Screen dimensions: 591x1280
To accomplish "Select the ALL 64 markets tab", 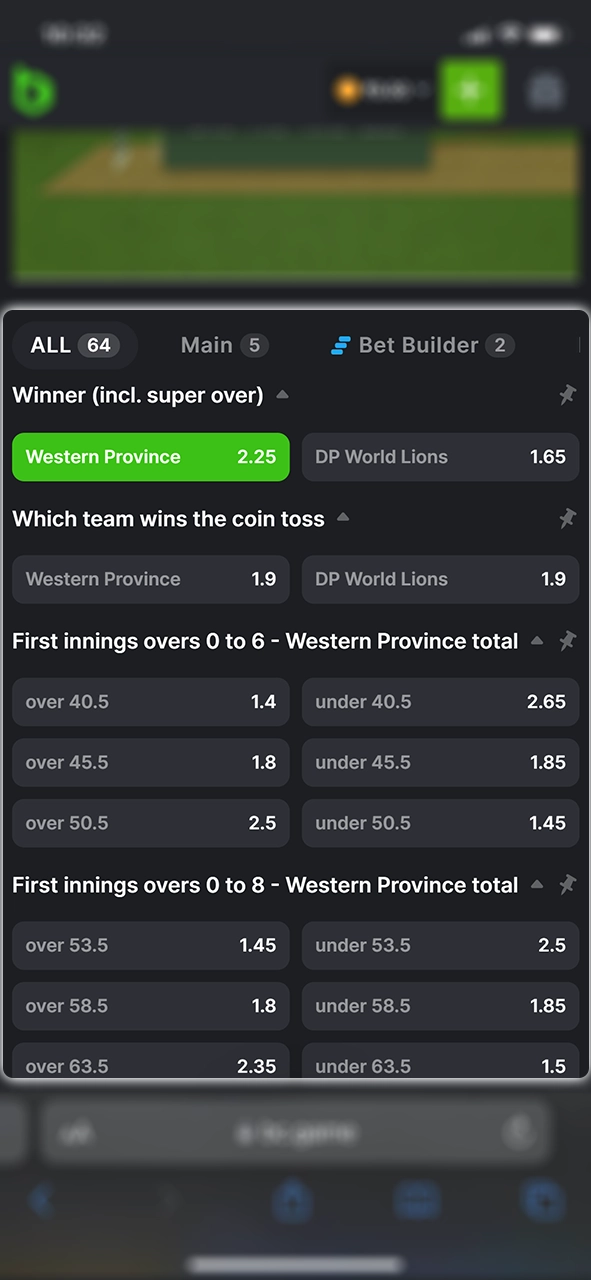I will pyautogui.click(x=75, y=344).
